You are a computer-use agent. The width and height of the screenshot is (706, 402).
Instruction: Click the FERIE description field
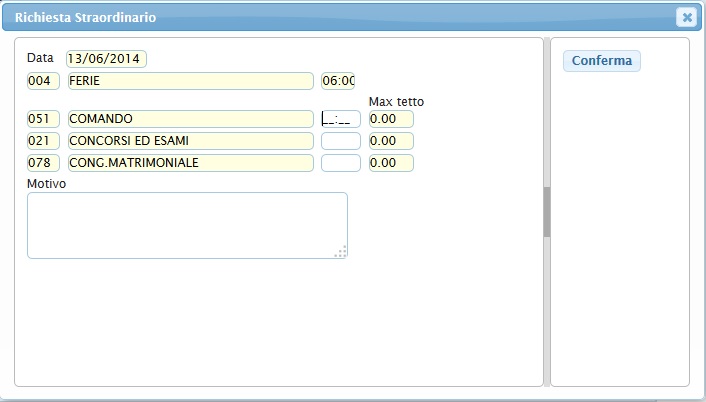(190, 81)
